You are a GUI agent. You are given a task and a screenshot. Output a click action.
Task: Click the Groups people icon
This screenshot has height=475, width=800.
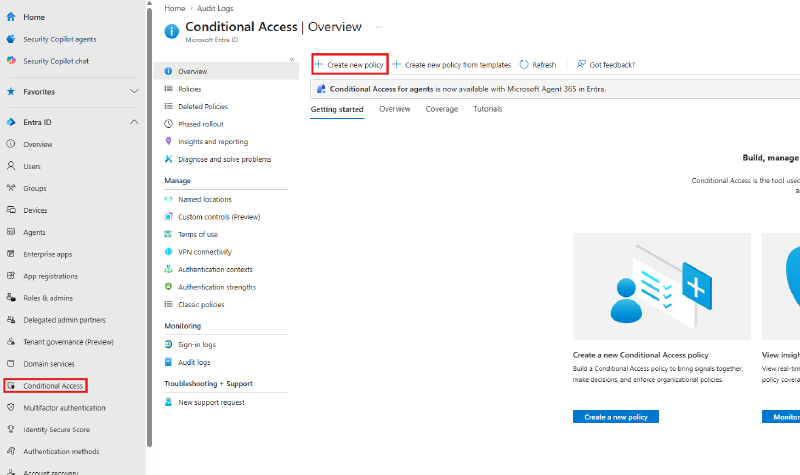click(11, 188)
